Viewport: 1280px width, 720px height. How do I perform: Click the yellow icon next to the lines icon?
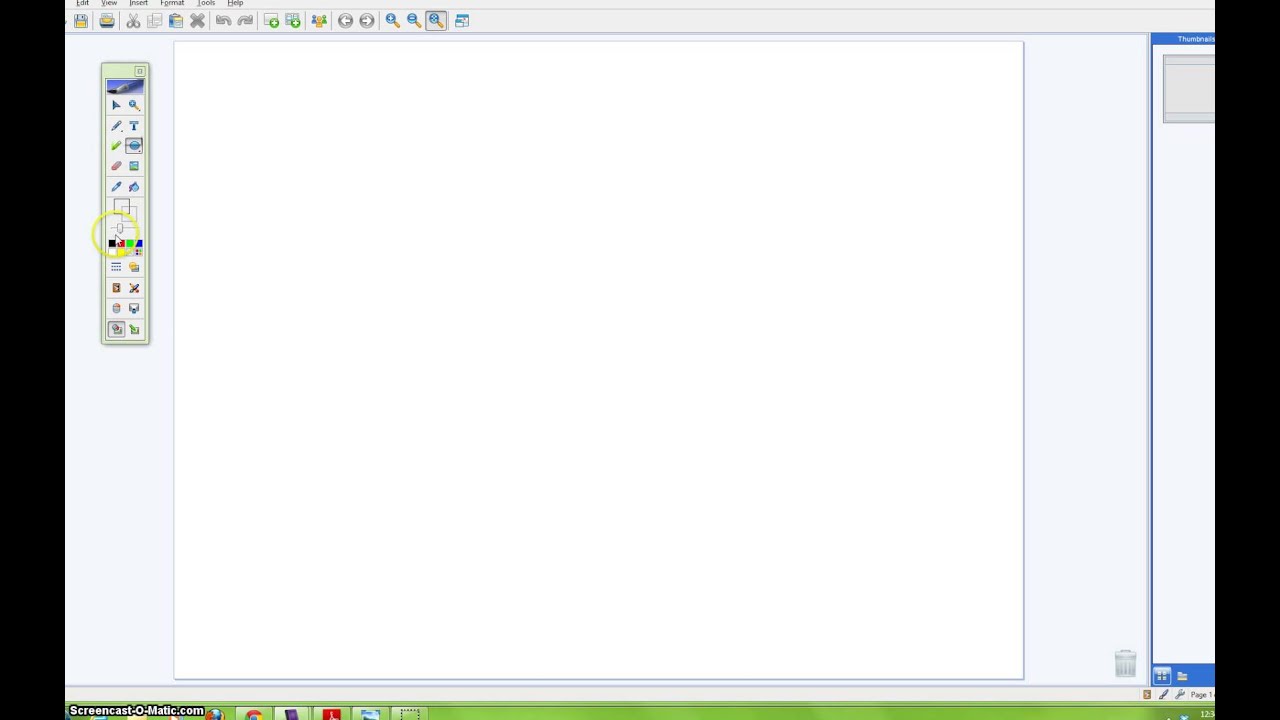134,267
